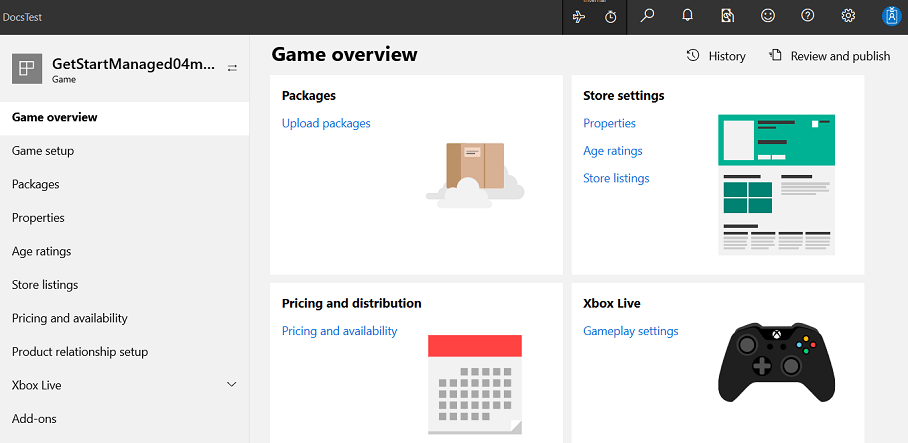Click the airplane icon in top bar
This screenshot has width=908, height=443.
579,17
